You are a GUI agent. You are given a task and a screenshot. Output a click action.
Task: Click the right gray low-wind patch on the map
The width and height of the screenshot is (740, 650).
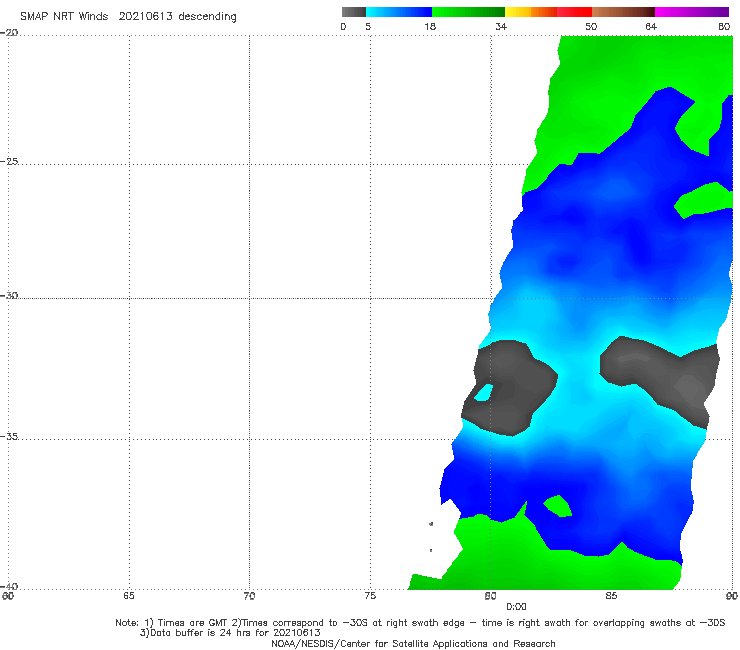pyautogui.click(x=661, y=378)
